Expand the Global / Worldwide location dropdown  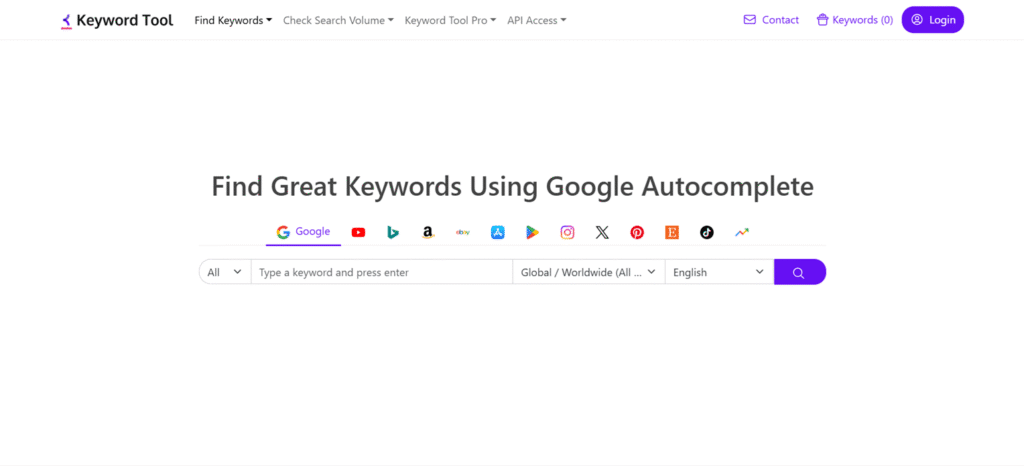[588, 272]
